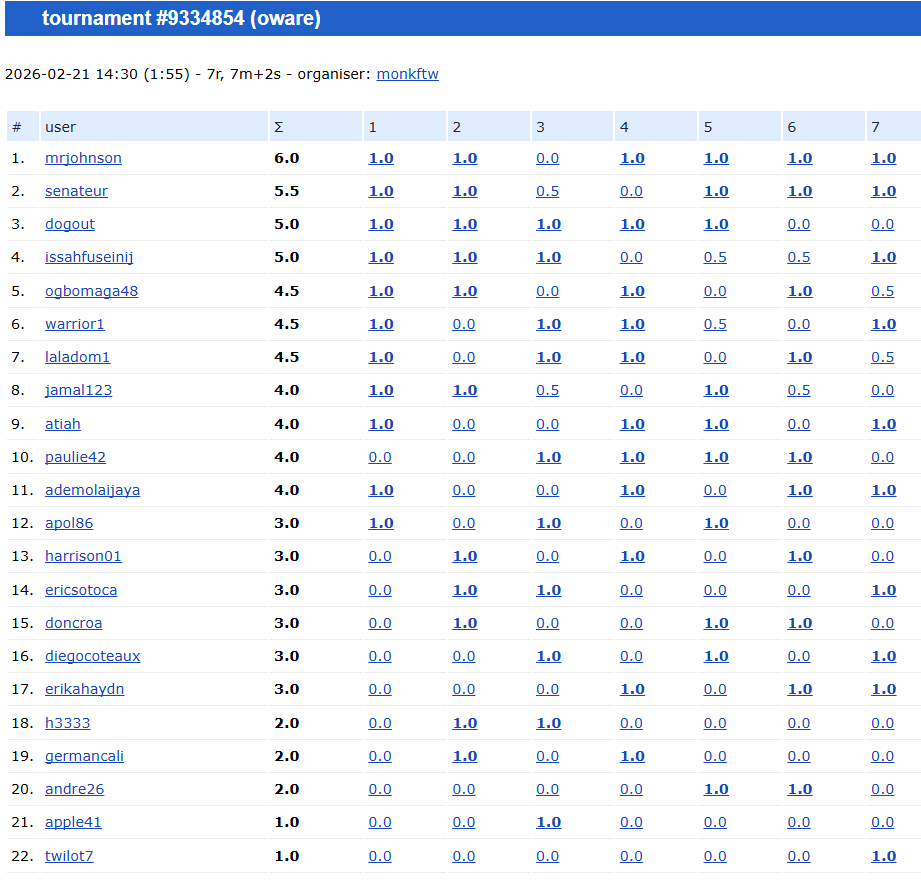
Task: View issahfuseinij's profile
Action: [89, 257]
